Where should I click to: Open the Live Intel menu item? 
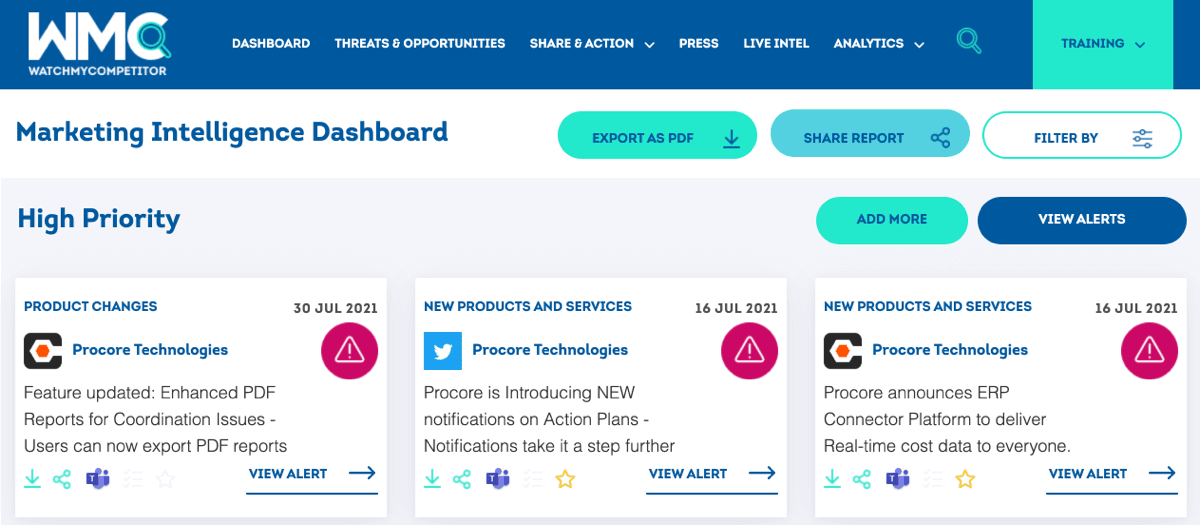(x=776, y=43)
